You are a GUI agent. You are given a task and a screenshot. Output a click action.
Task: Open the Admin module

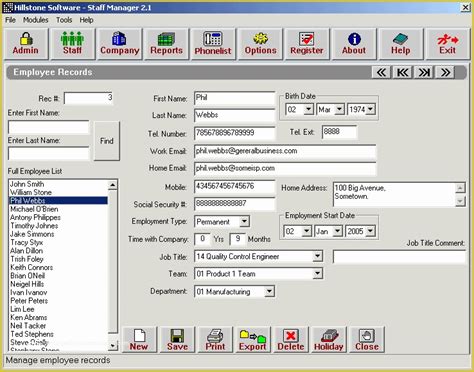click(26, 44)
